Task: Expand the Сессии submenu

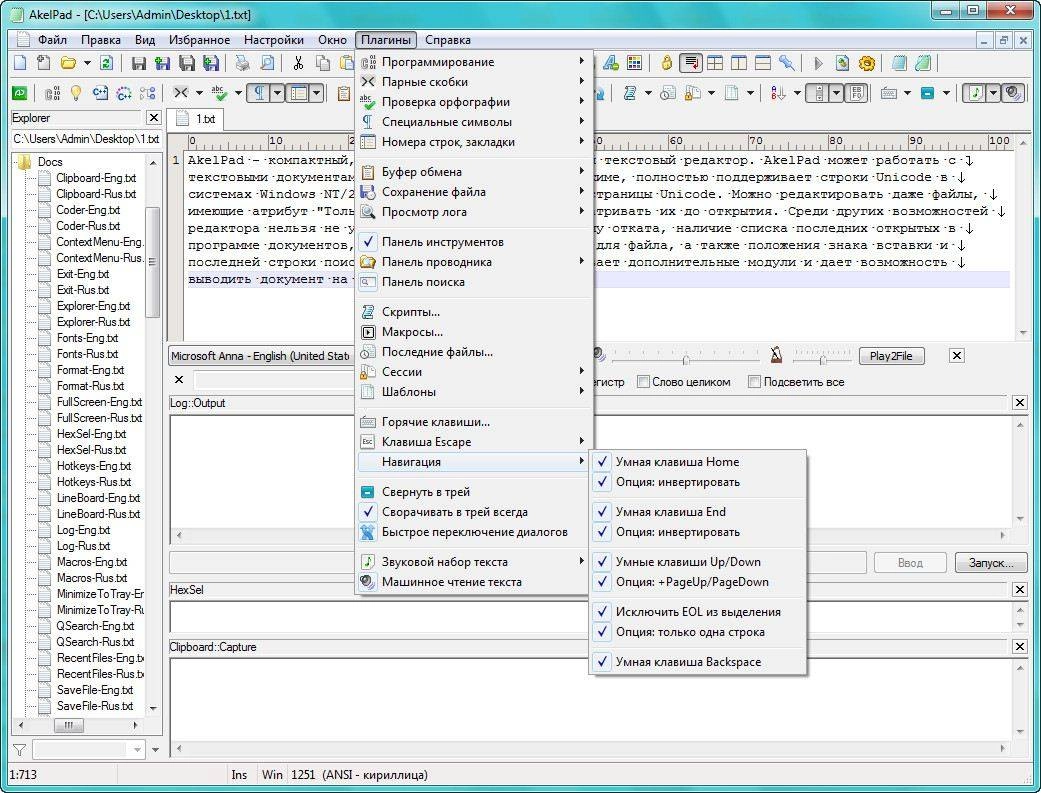Action: pos(473,372)
